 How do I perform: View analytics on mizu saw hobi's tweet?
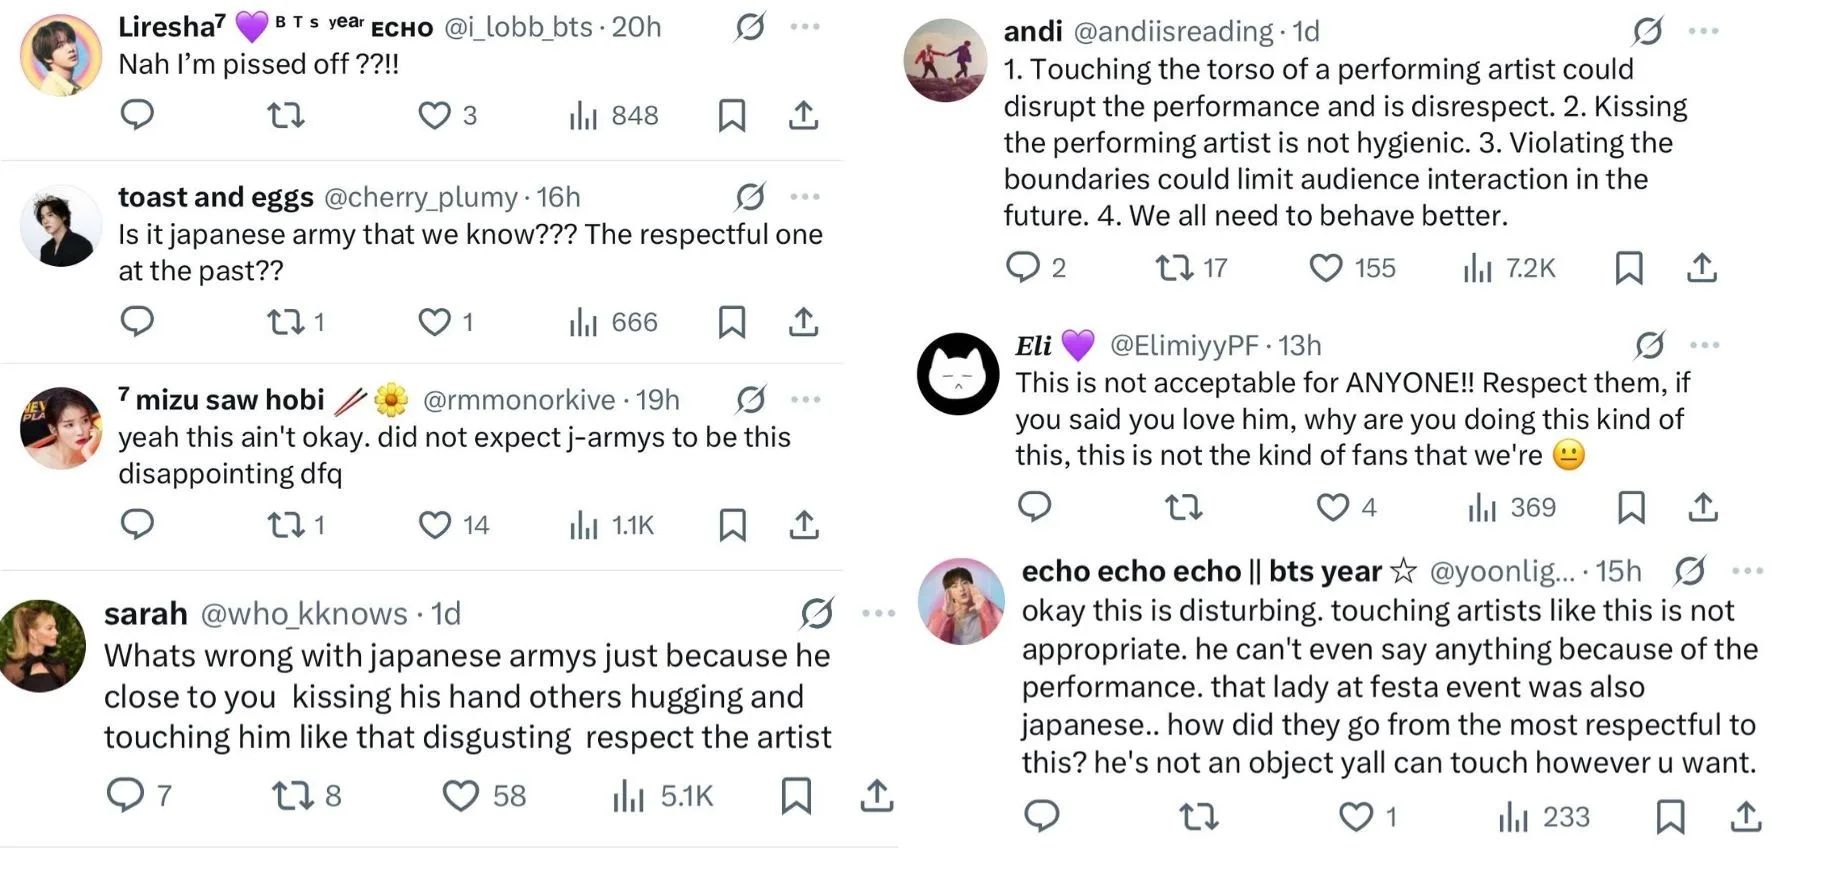tap(583, 525)
